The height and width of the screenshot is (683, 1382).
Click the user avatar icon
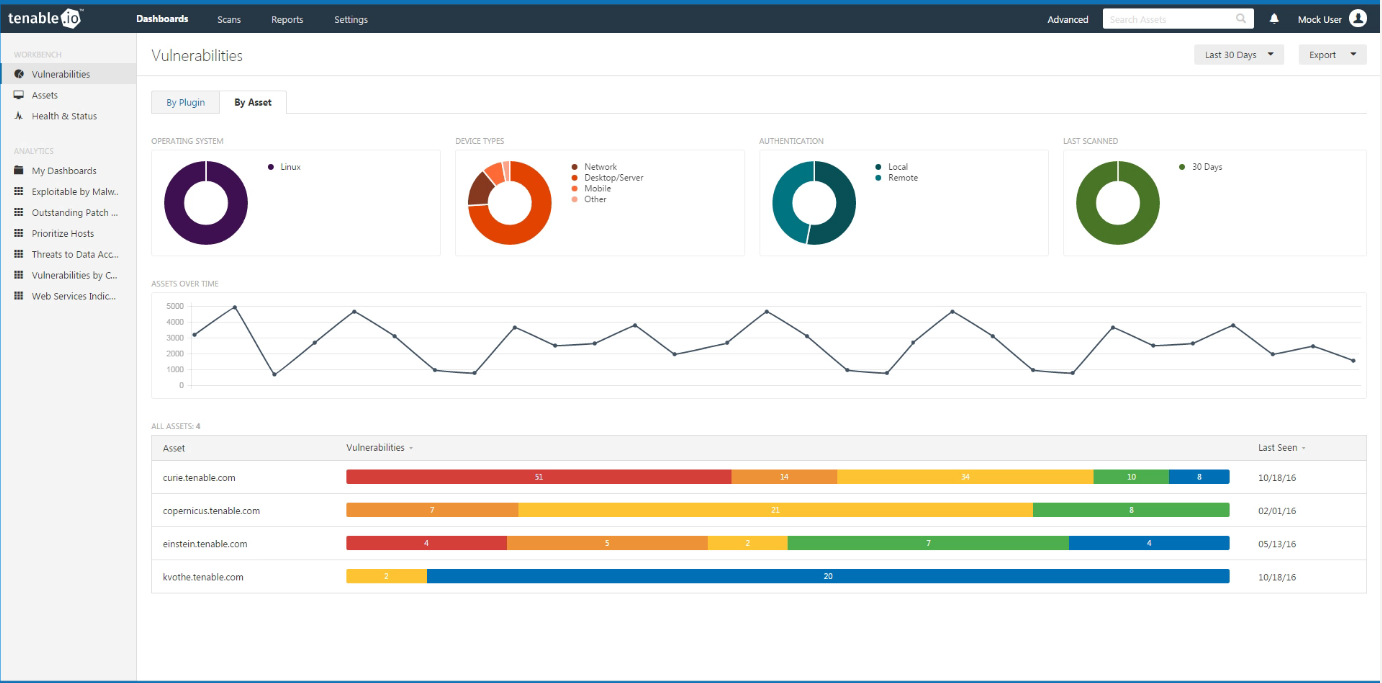click(x=1357, y=19)
